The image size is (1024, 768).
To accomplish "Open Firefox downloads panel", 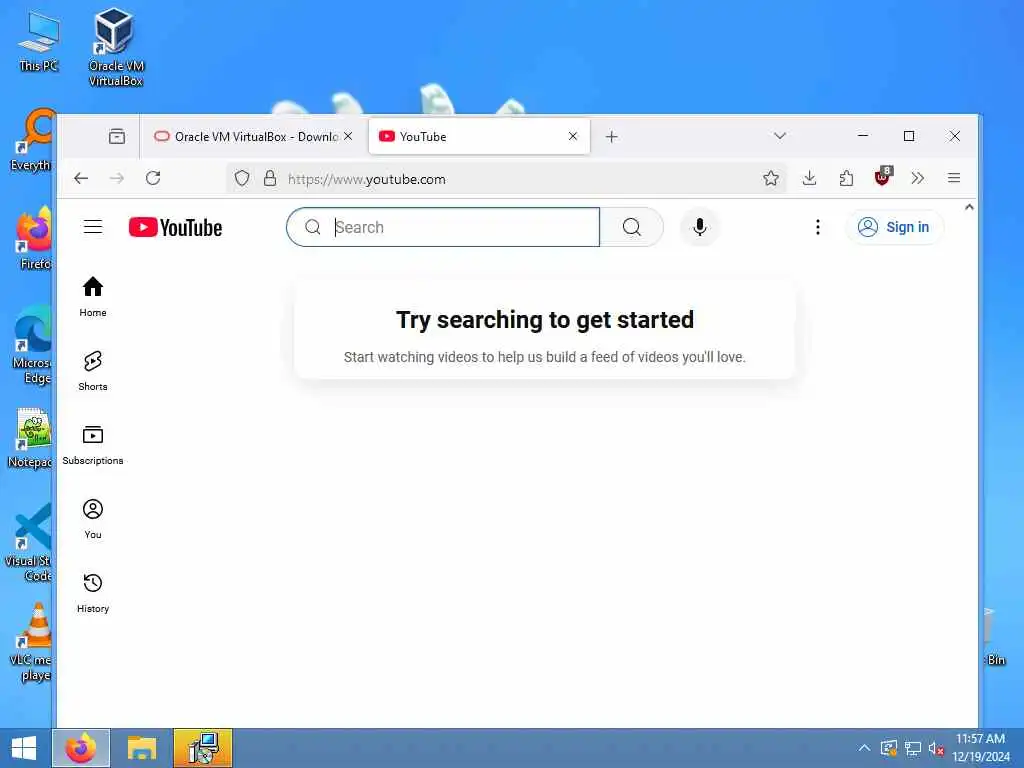I will tap(809, 178).
